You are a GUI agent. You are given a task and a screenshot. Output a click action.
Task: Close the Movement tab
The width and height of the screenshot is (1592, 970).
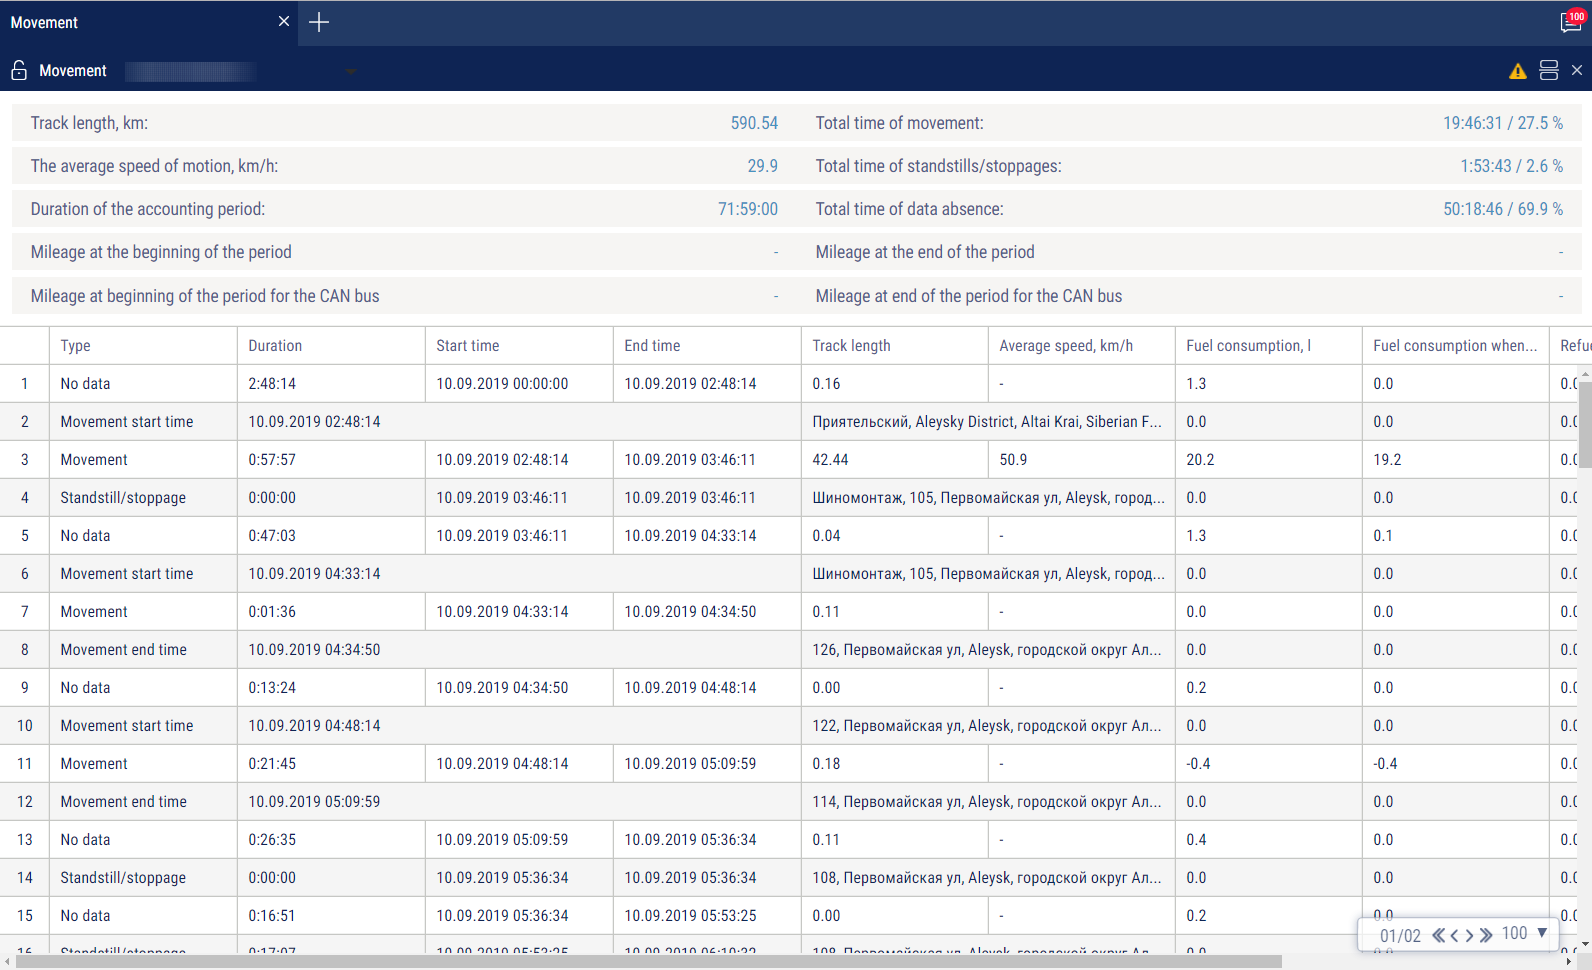click(x=284, y=21)
